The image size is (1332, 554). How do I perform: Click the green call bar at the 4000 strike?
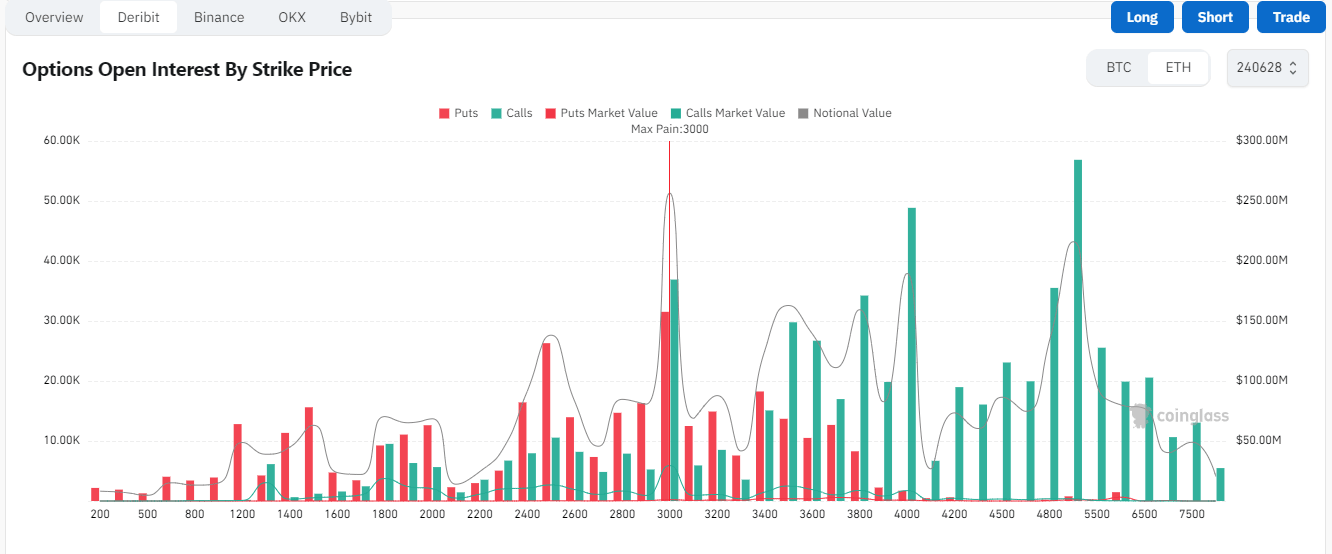click(x=912, y=354)
